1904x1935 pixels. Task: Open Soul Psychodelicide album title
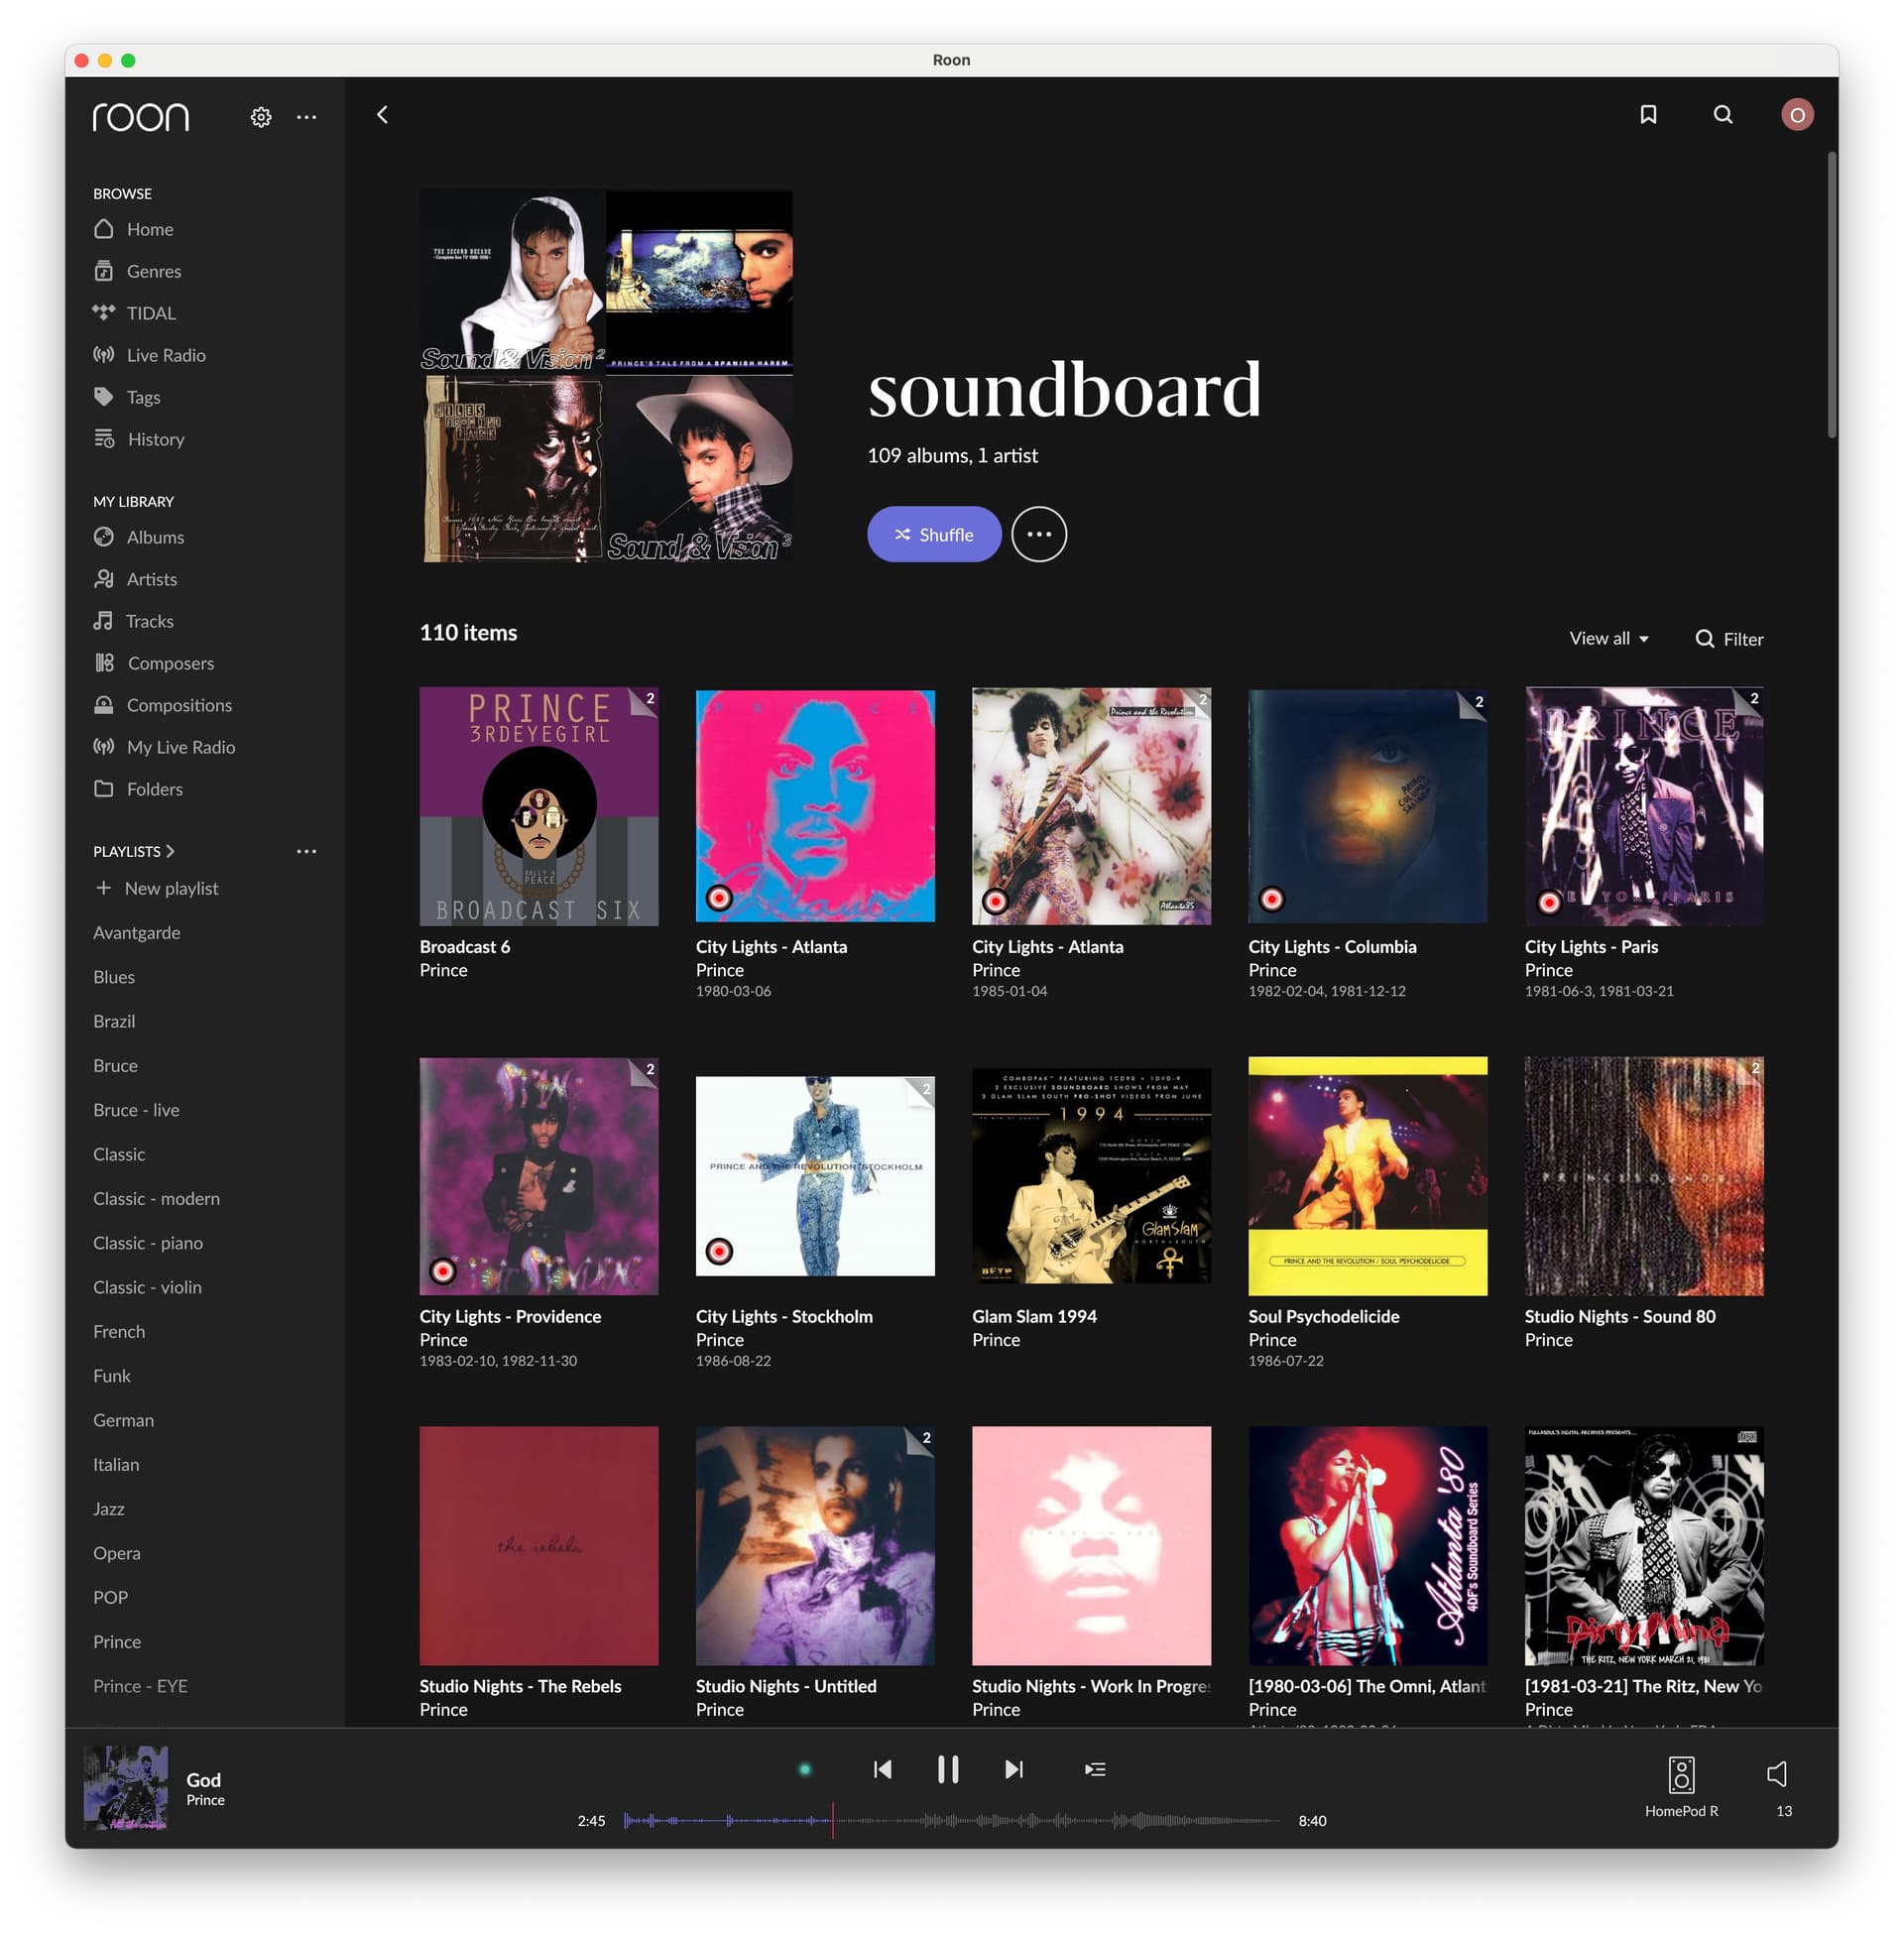[x=1323, y=1317]
